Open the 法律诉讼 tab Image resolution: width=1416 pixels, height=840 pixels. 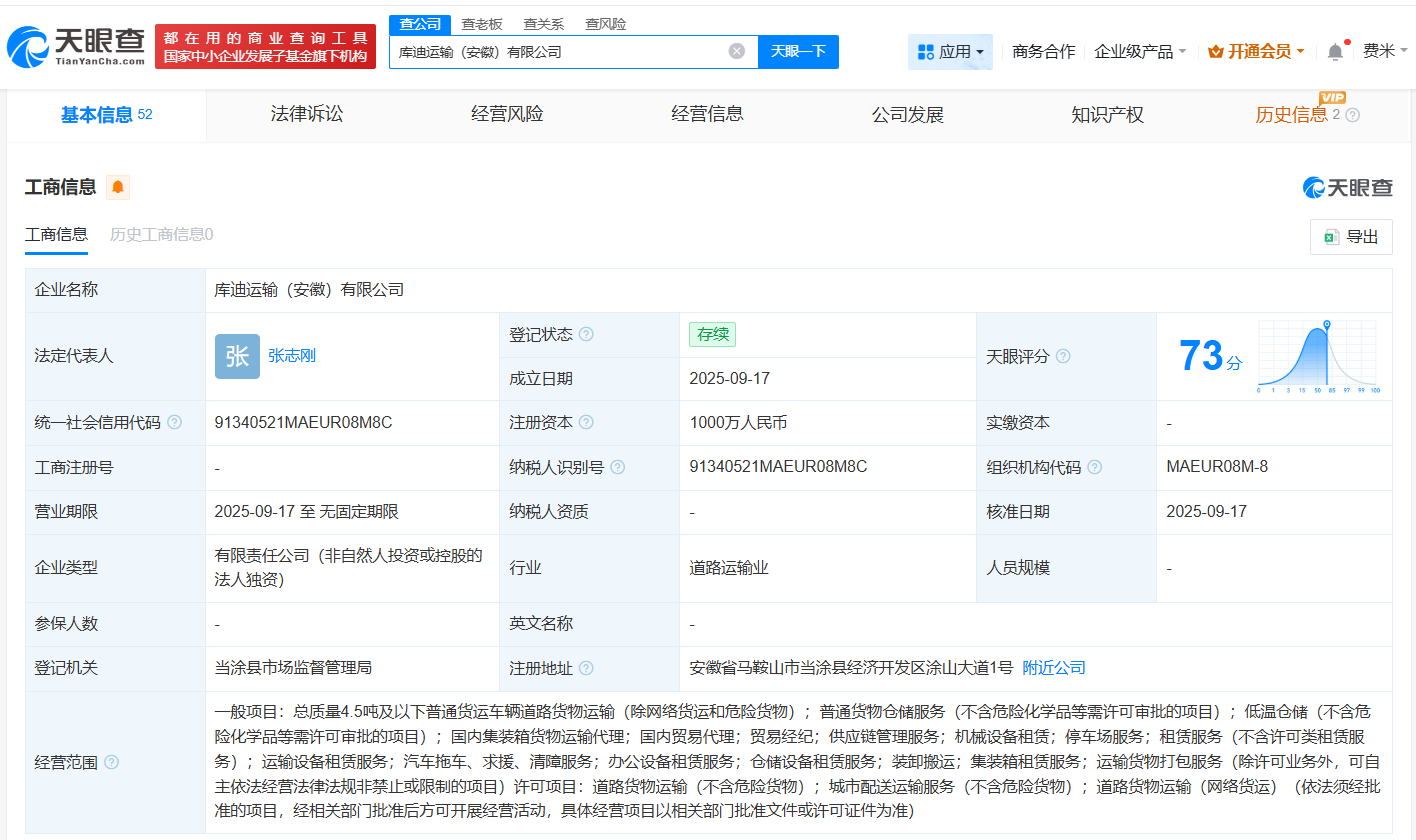point(306,114)
